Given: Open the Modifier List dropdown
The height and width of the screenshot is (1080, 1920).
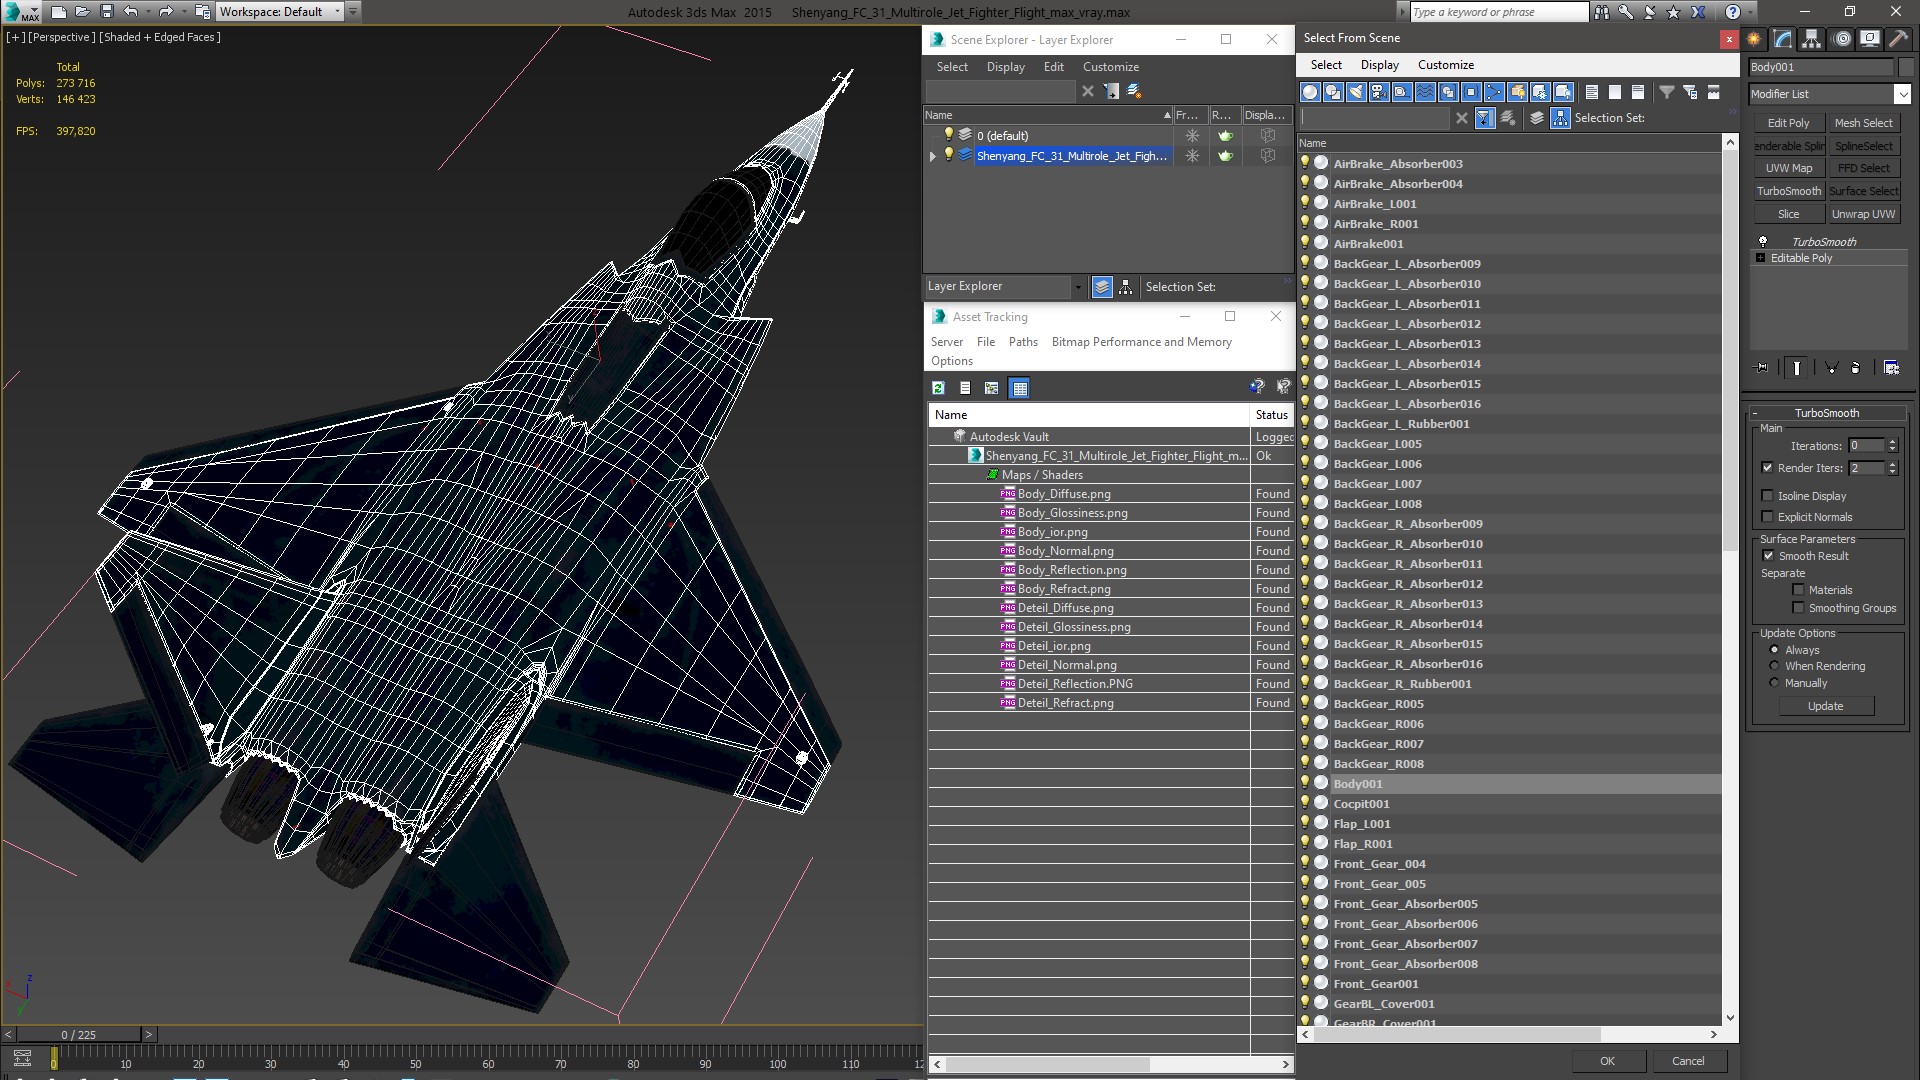Looking at the screenshot, I should tap(1901, 94).
